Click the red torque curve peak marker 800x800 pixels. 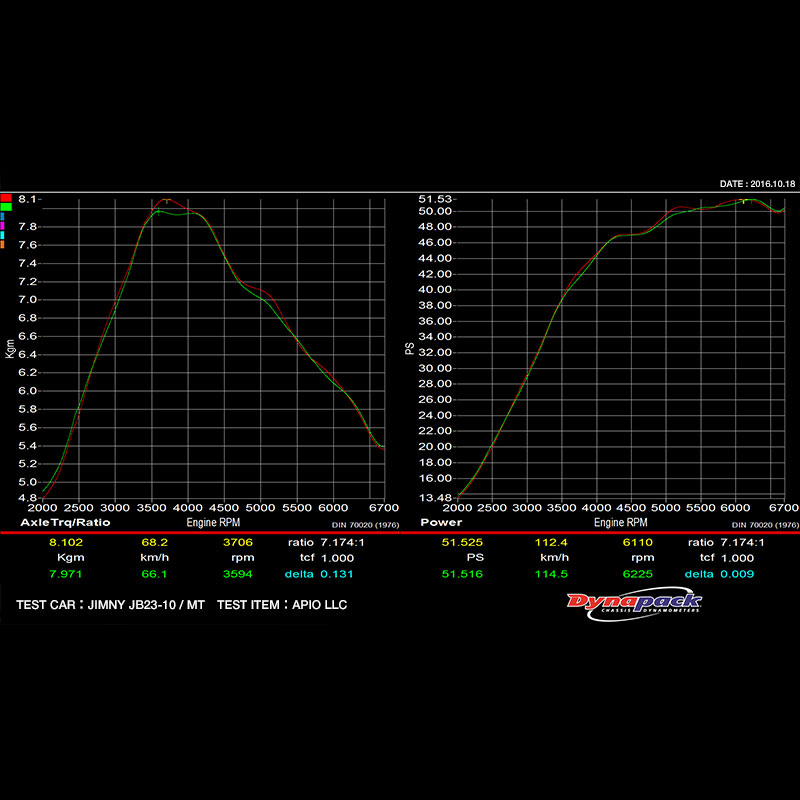[x=166, y=200]
